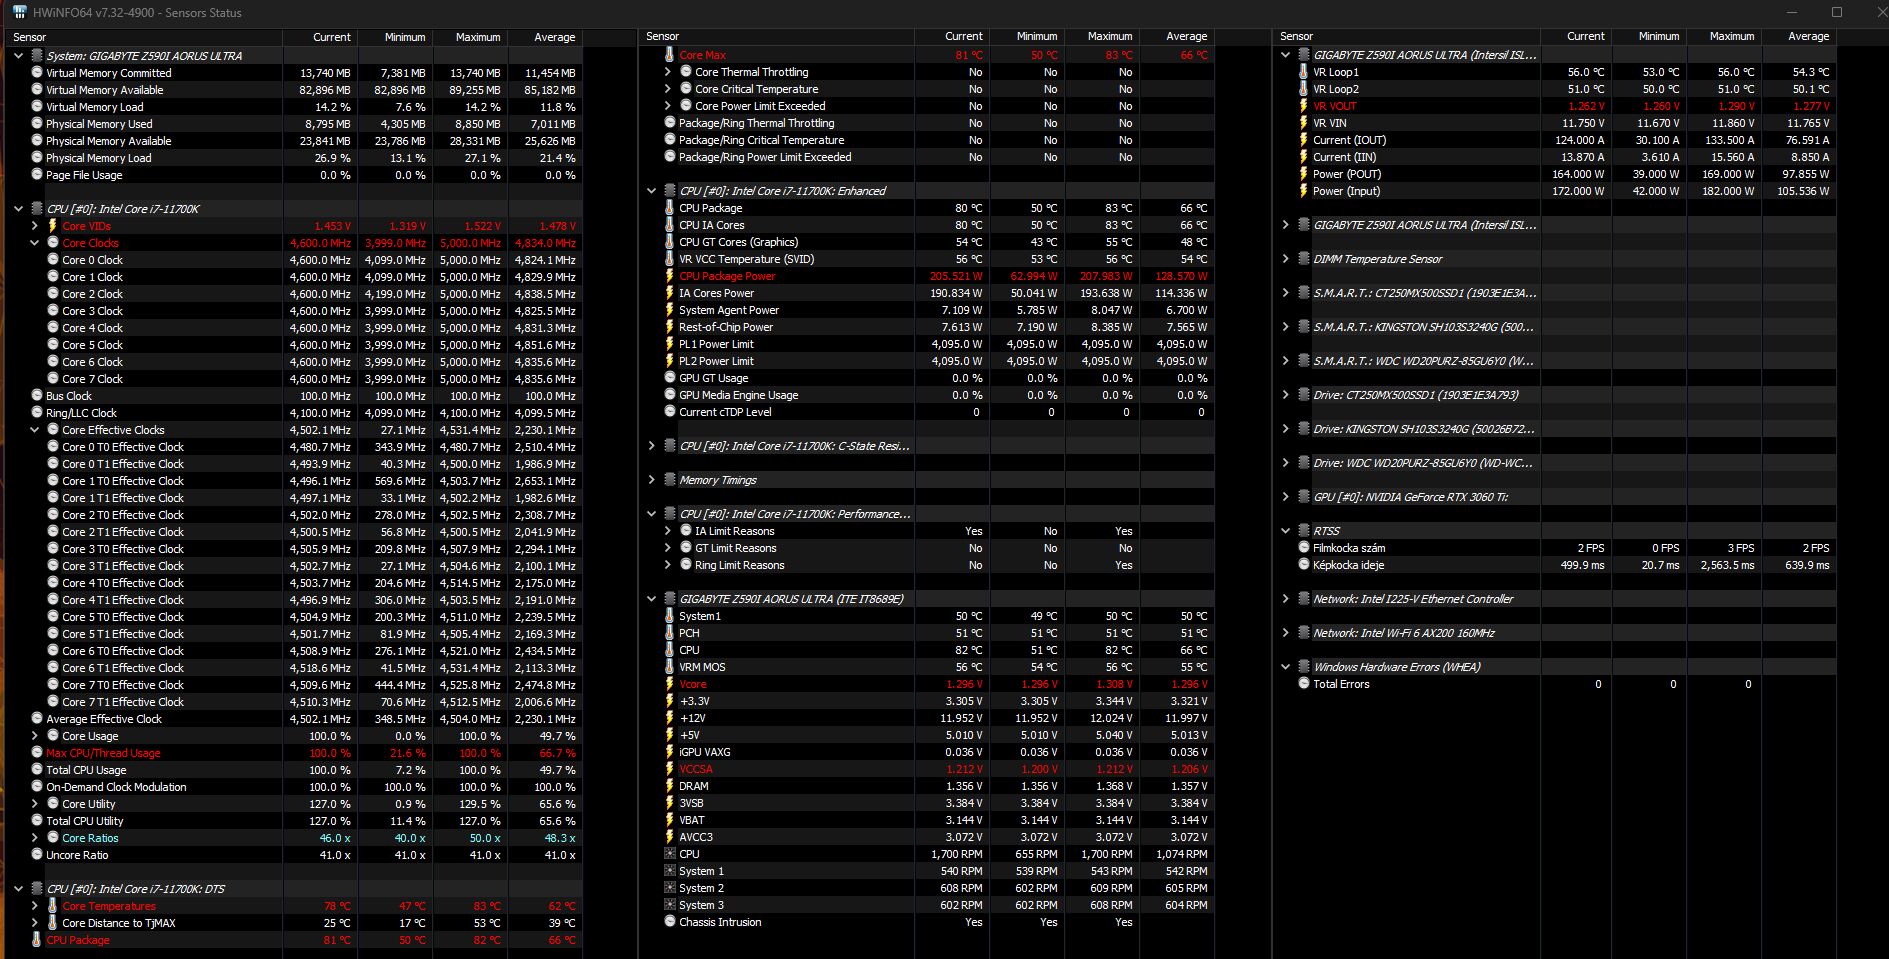This screenshot has width=1889, height=959.
Task: Select the Core 0 Clock row
Action: 294,260
